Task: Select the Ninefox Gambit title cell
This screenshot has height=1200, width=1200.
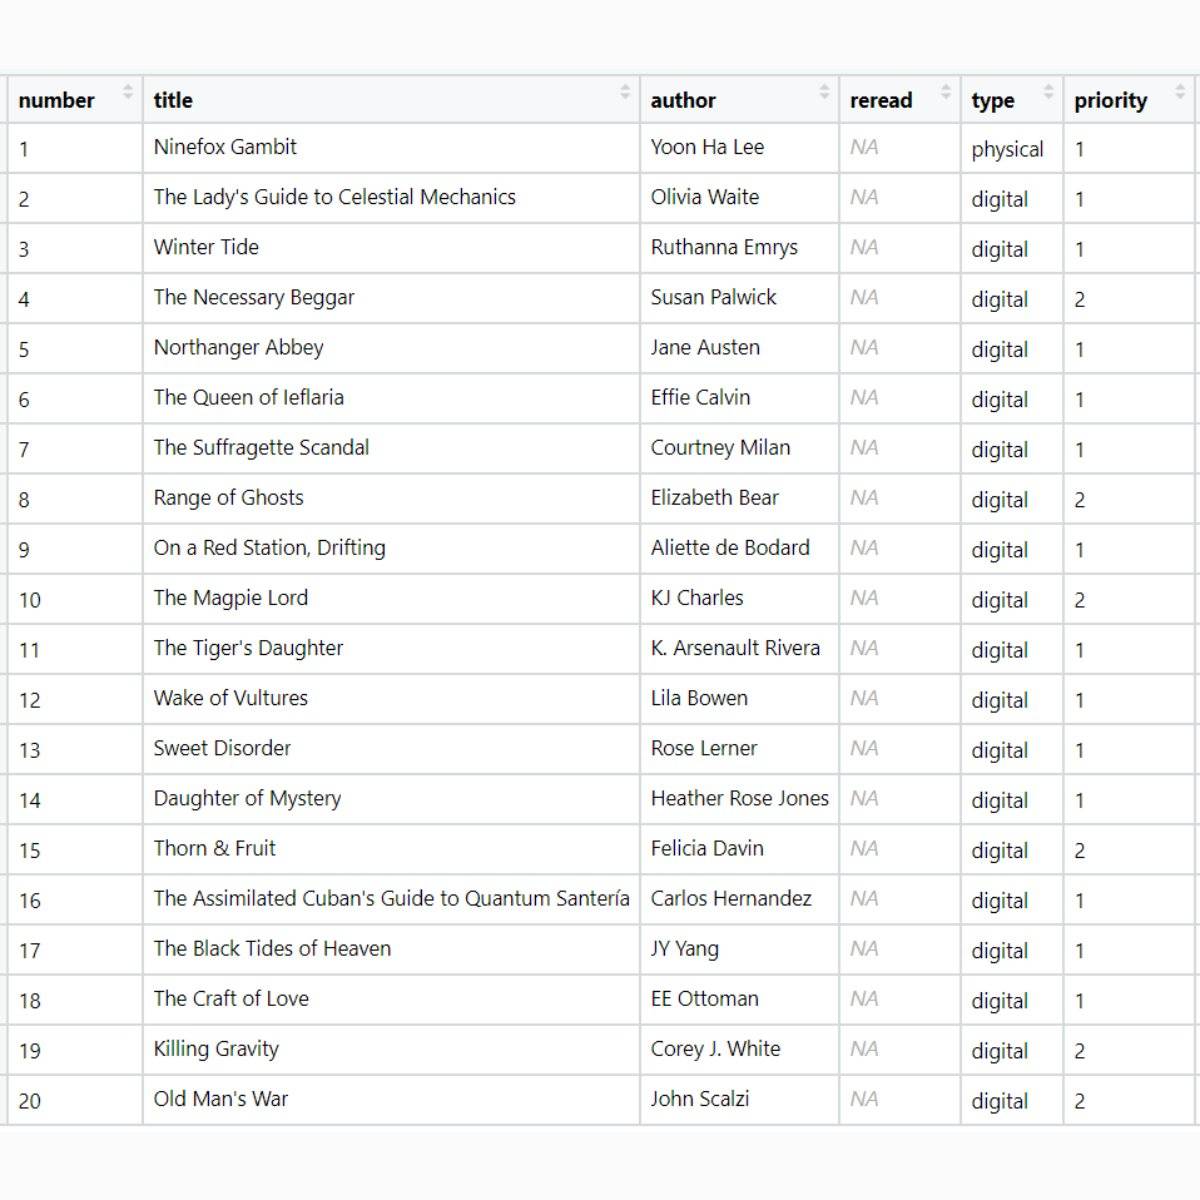Action: [225, 147]
